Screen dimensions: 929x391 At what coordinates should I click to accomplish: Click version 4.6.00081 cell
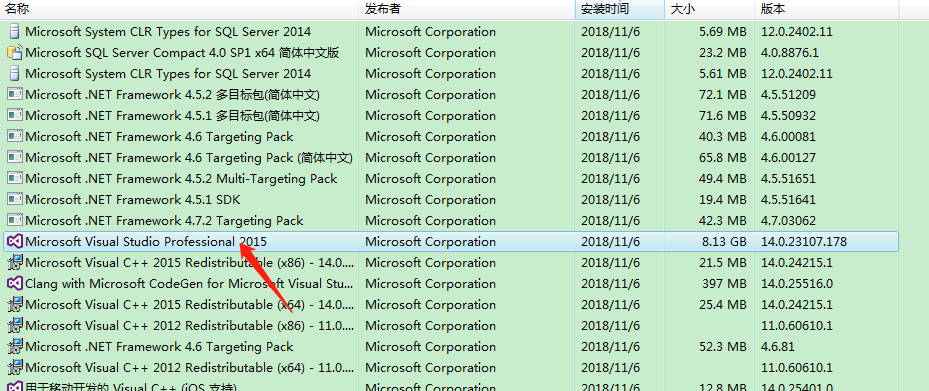tap(789, 136)
